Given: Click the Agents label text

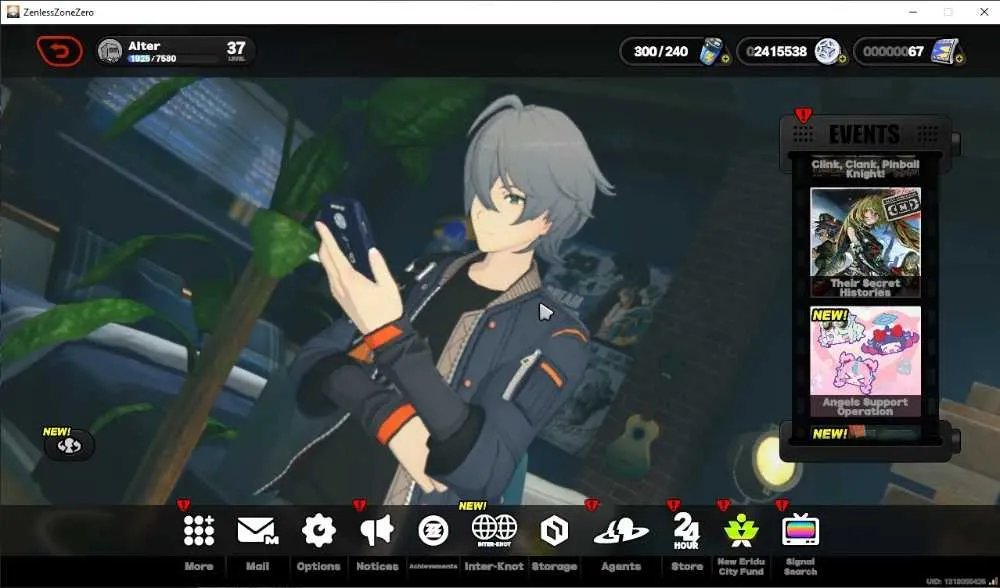Looking at the screenshot, I should coord(621,566).
